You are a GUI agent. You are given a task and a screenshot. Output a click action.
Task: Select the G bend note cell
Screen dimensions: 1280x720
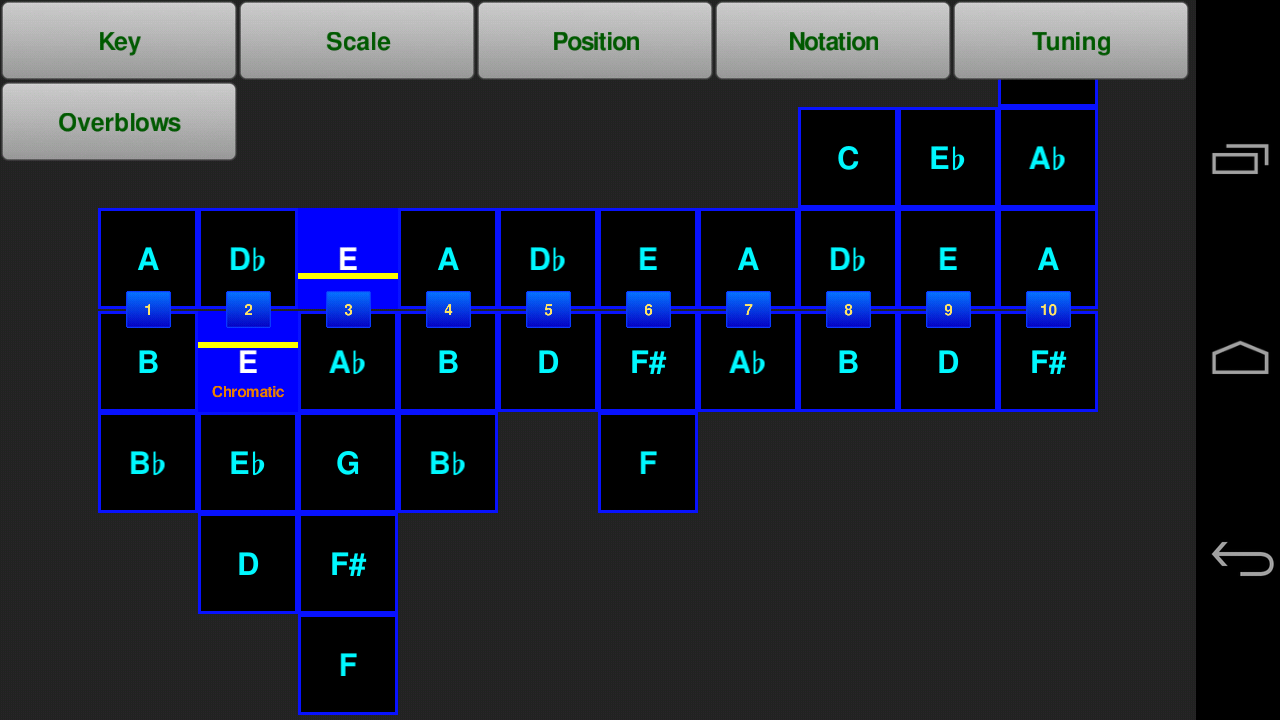348,463
